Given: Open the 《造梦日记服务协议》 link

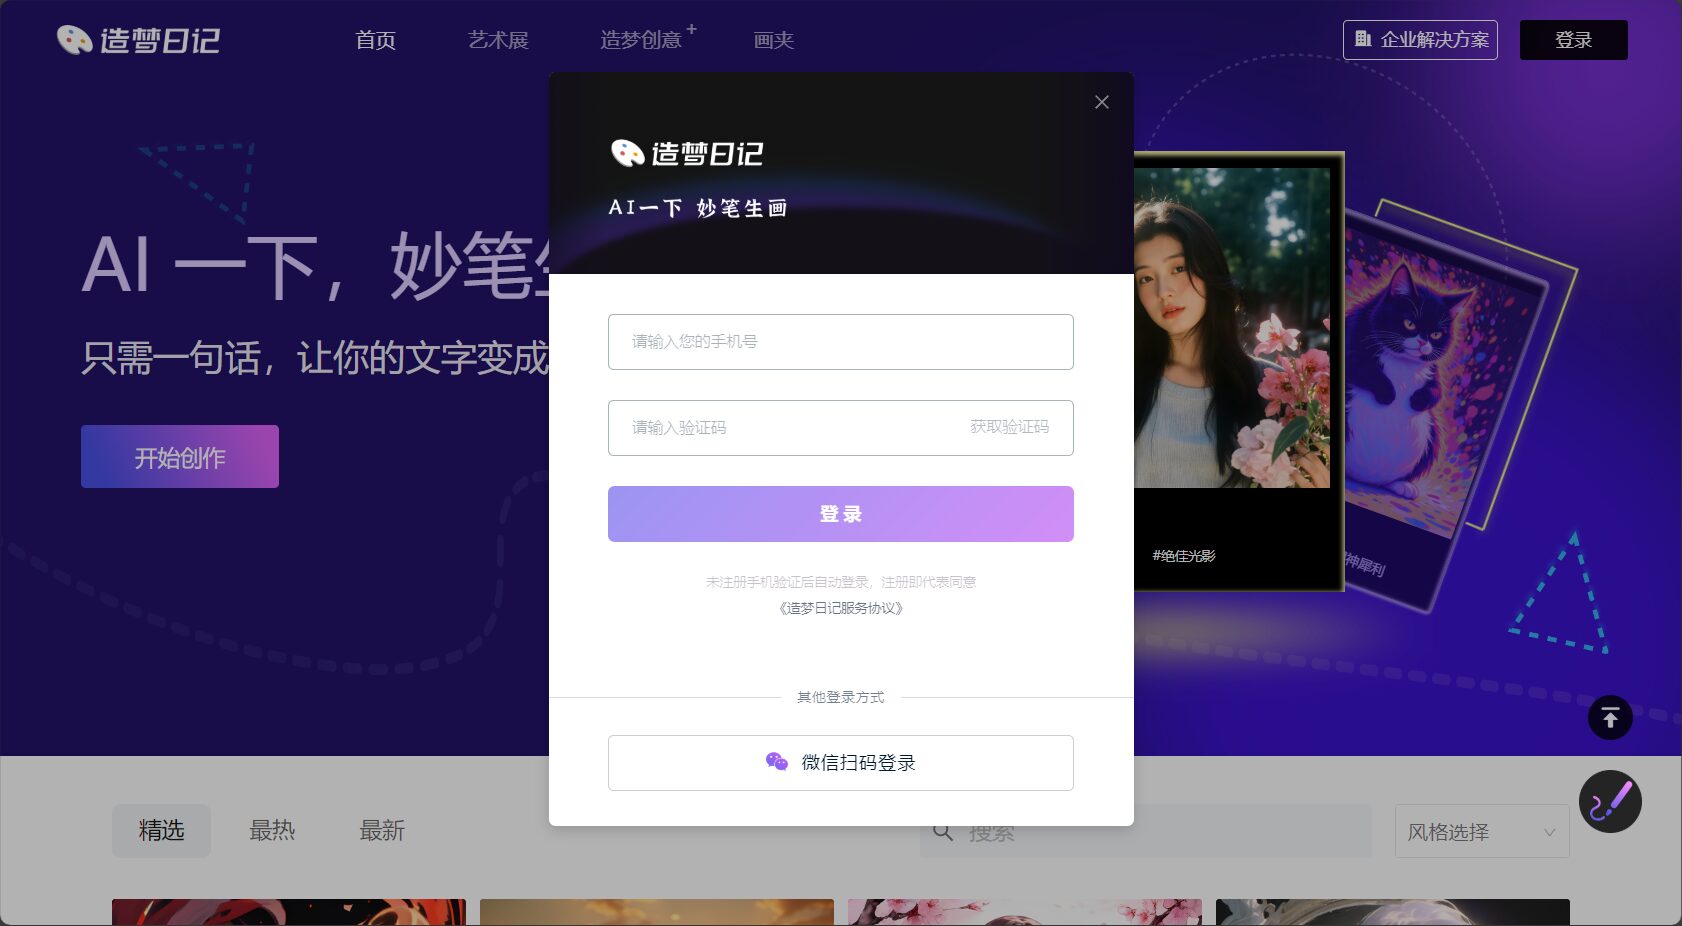Looking at the screenshot, I should pos(841,608).
